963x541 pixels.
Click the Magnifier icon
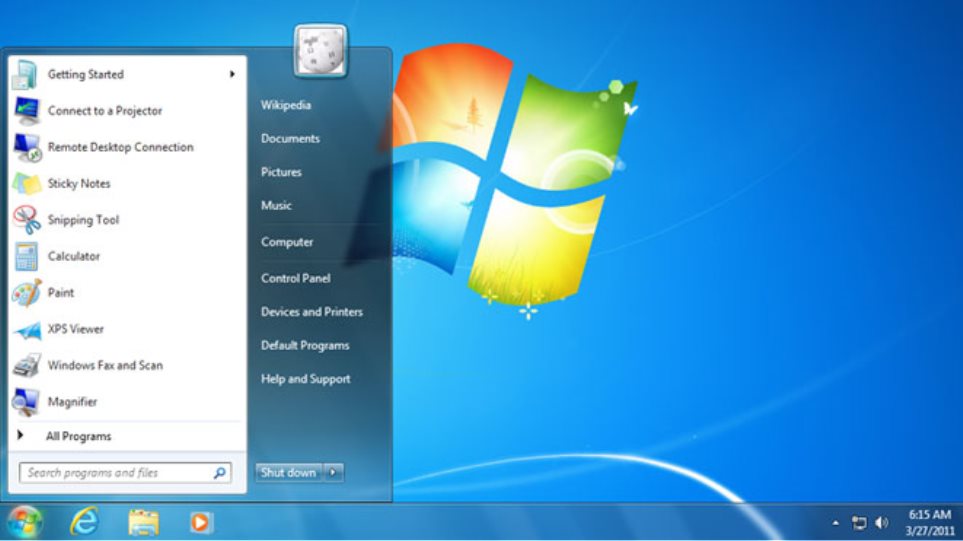click(x=26, y=402)
